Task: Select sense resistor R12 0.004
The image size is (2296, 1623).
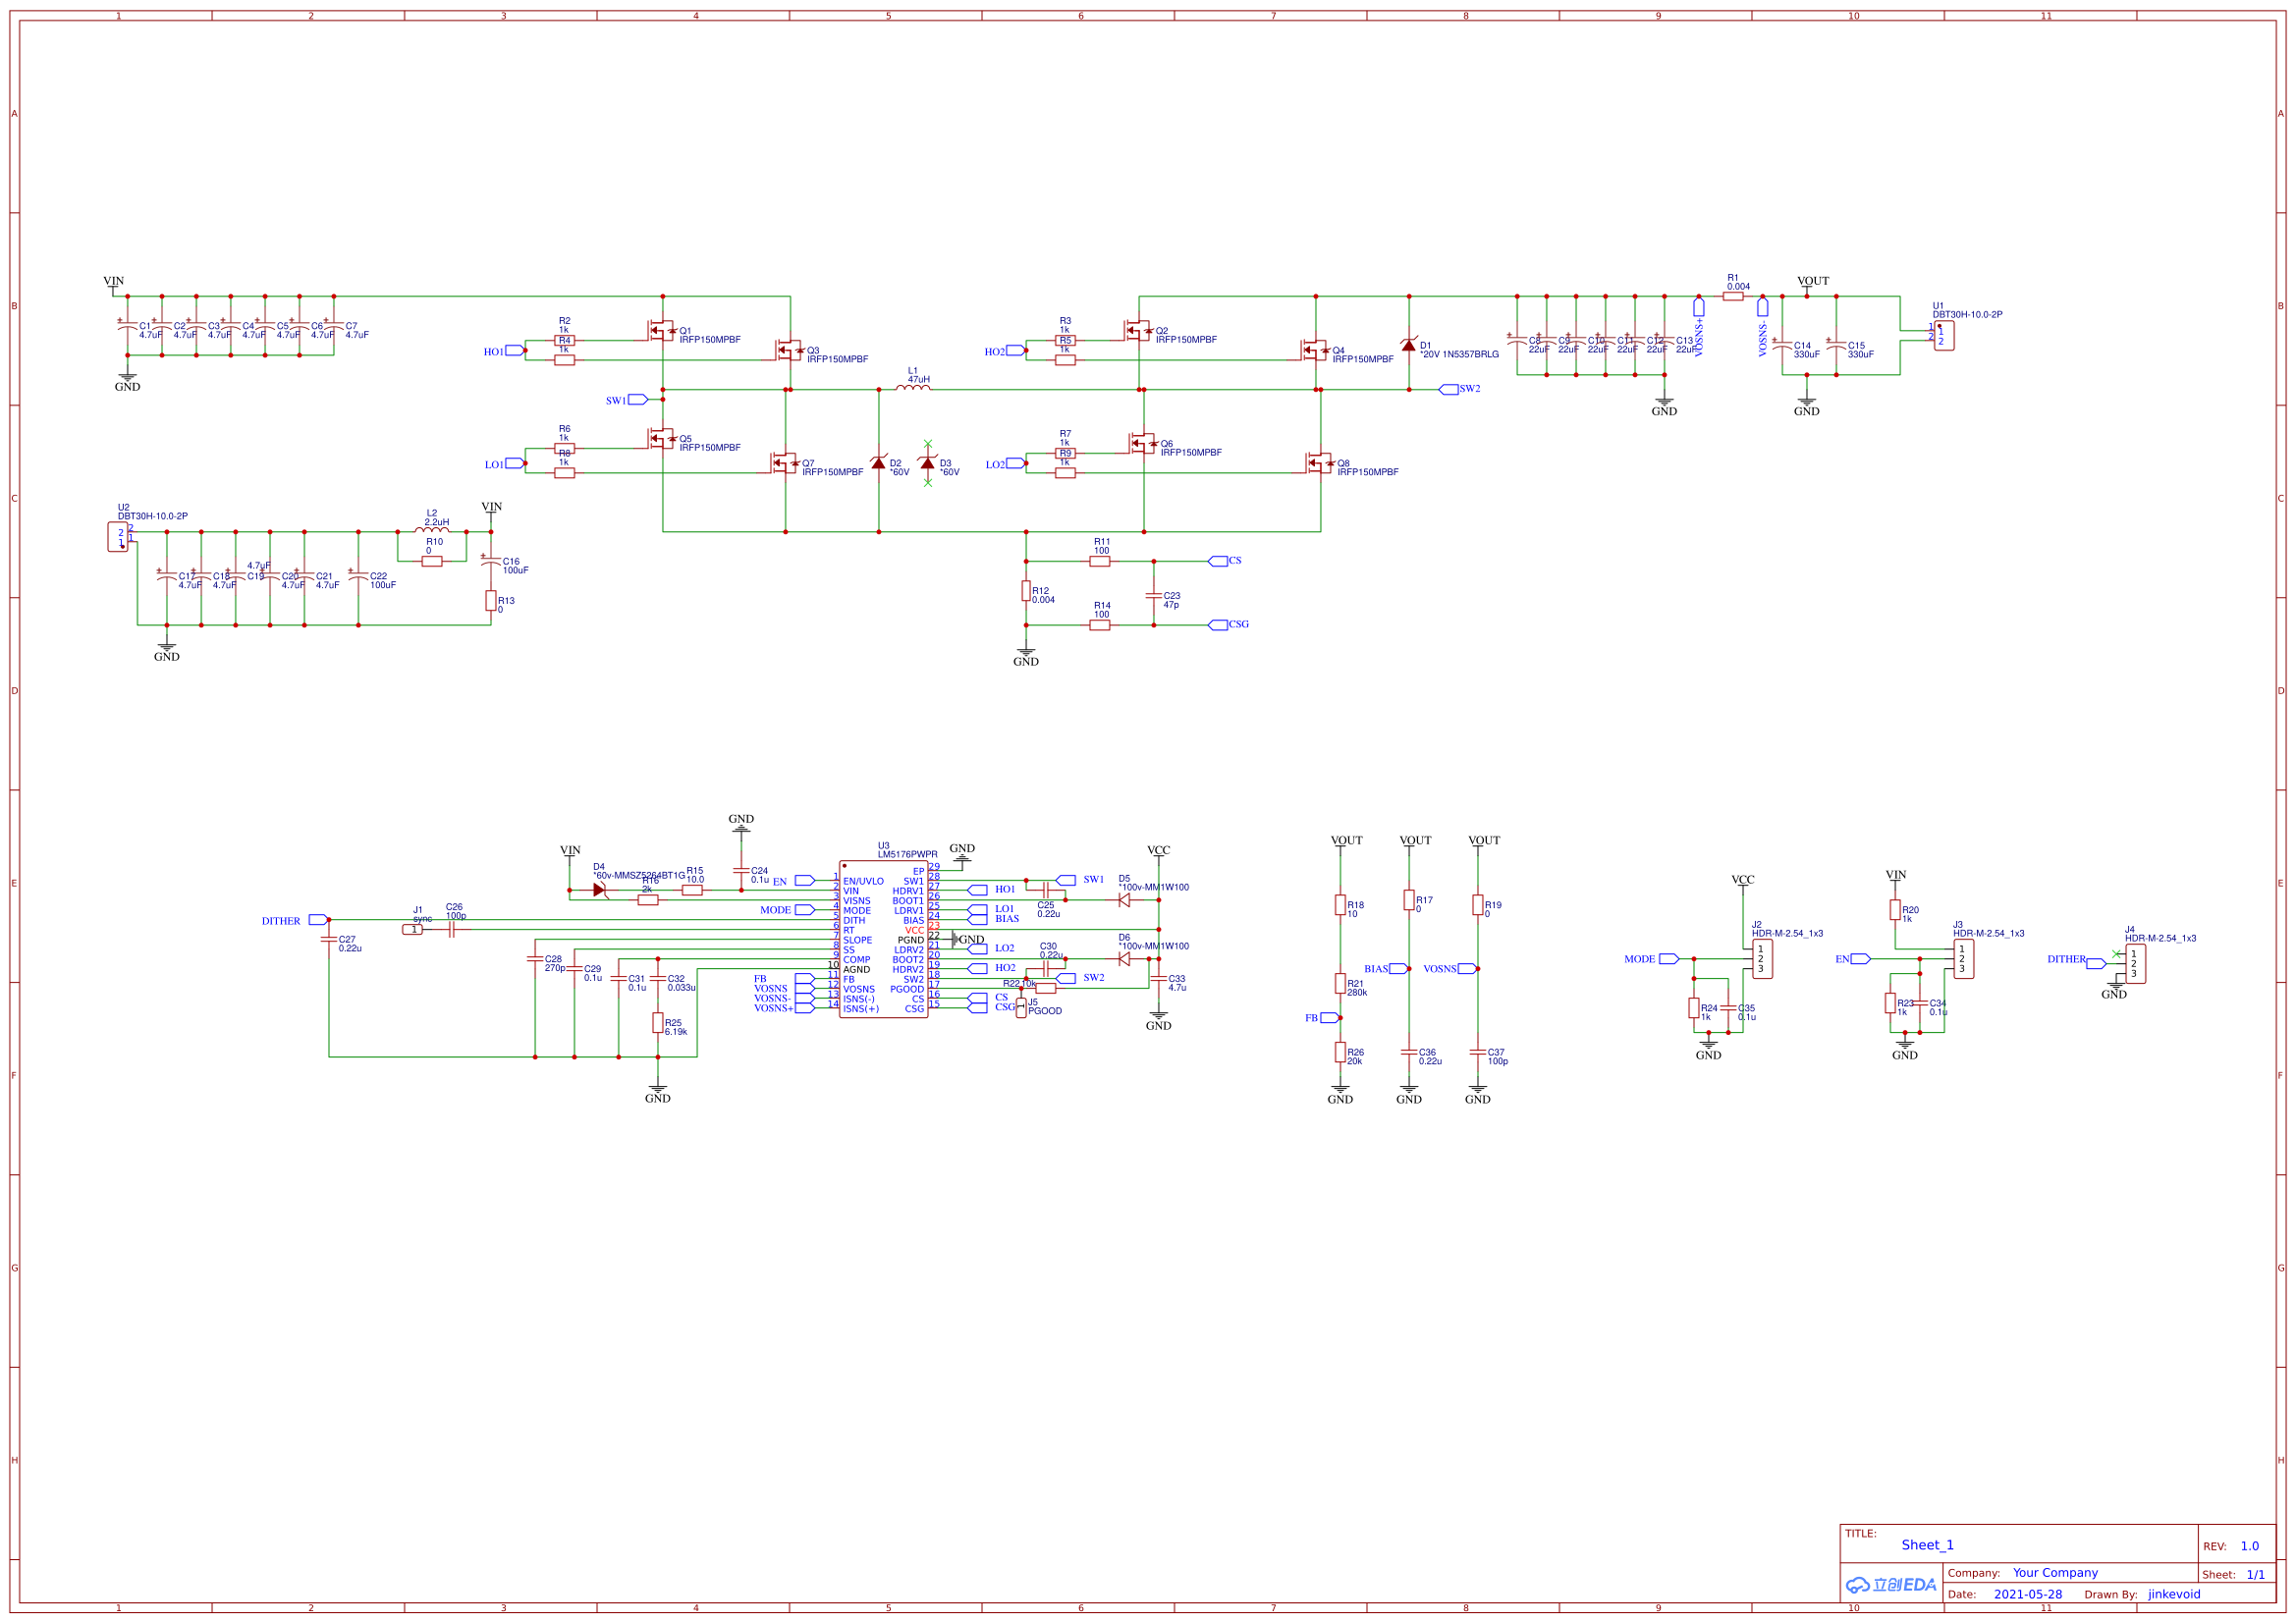Action: [x=1026, y=591]
